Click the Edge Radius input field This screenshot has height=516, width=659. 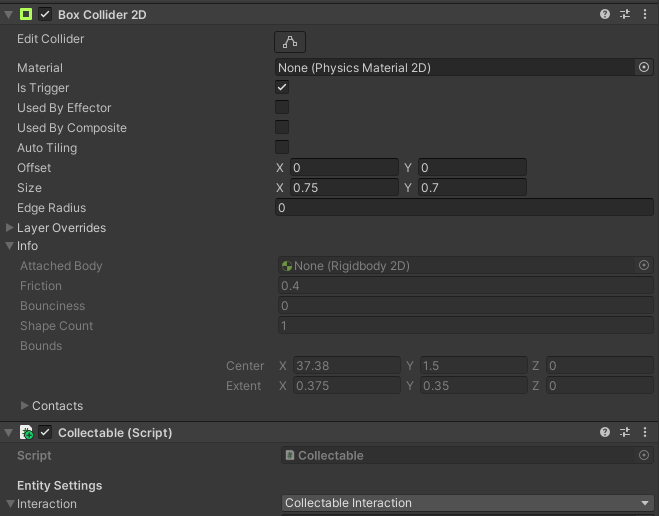point(464,208)
